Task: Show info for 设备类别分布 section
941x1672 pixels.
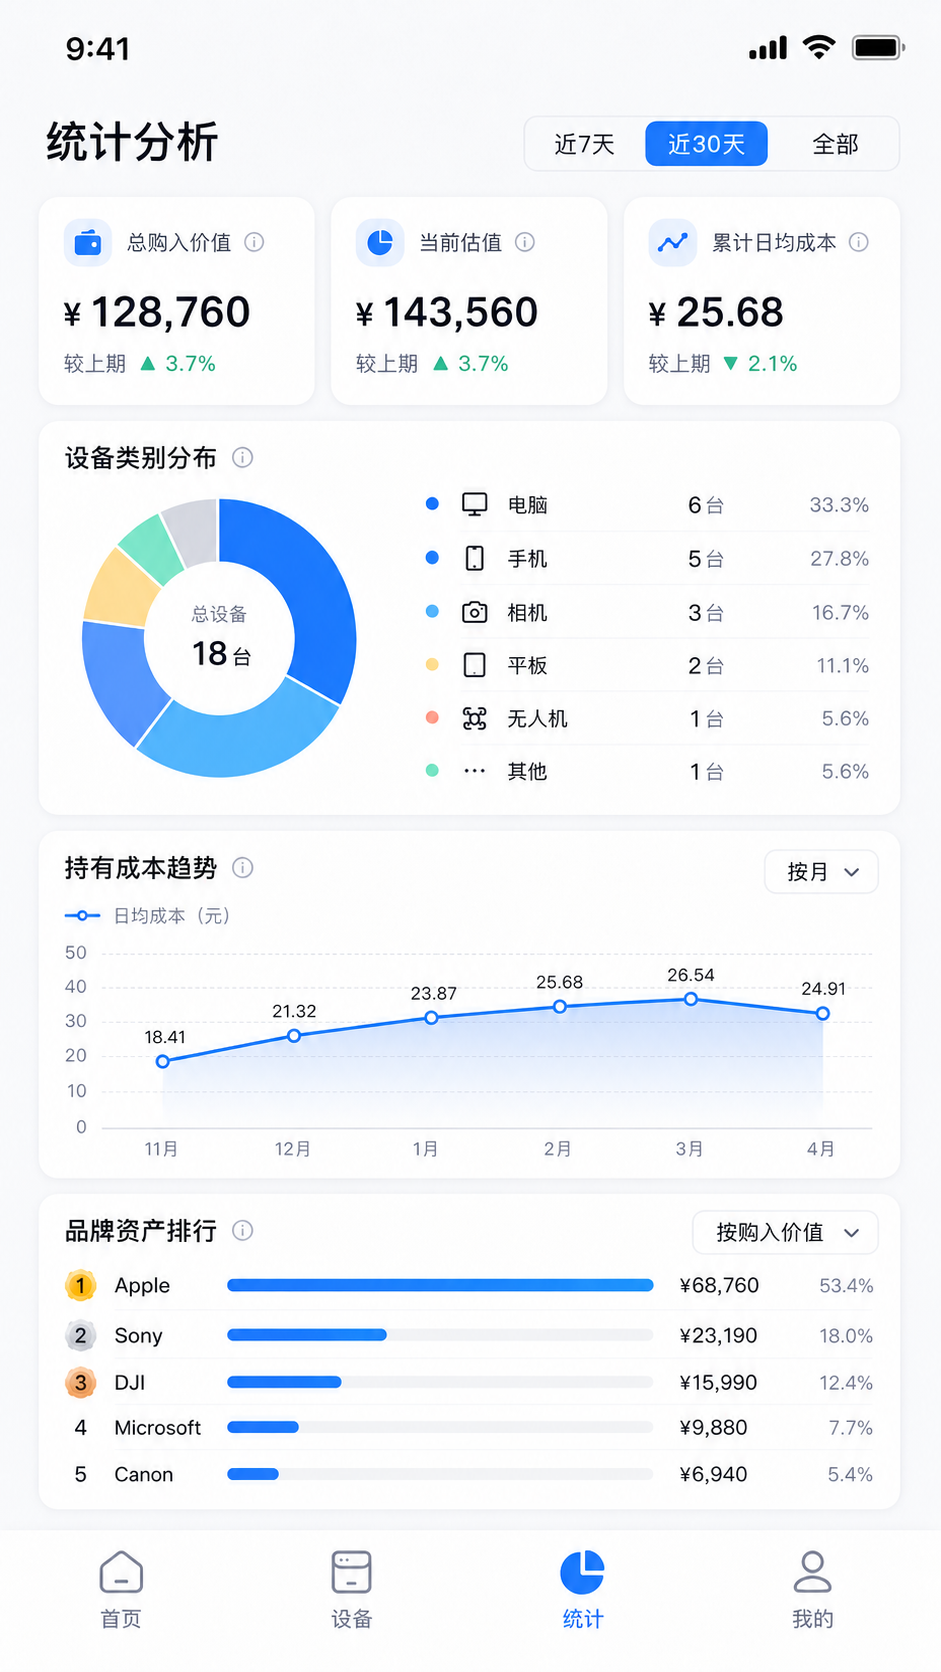Action: pos(242,457)
